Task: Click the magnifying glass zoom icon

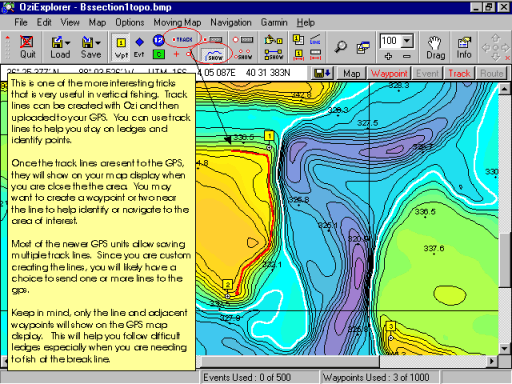Action: pyautogui.click(x=341, y=47)
